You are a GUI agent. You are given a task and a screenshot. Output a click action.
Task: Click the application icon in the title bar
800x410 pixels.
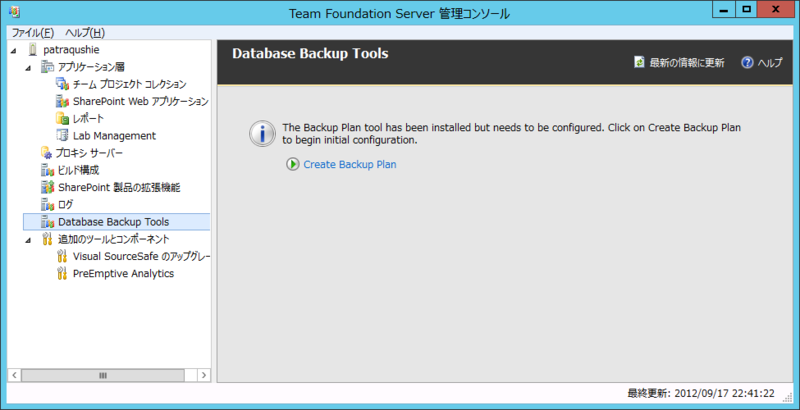14,12
